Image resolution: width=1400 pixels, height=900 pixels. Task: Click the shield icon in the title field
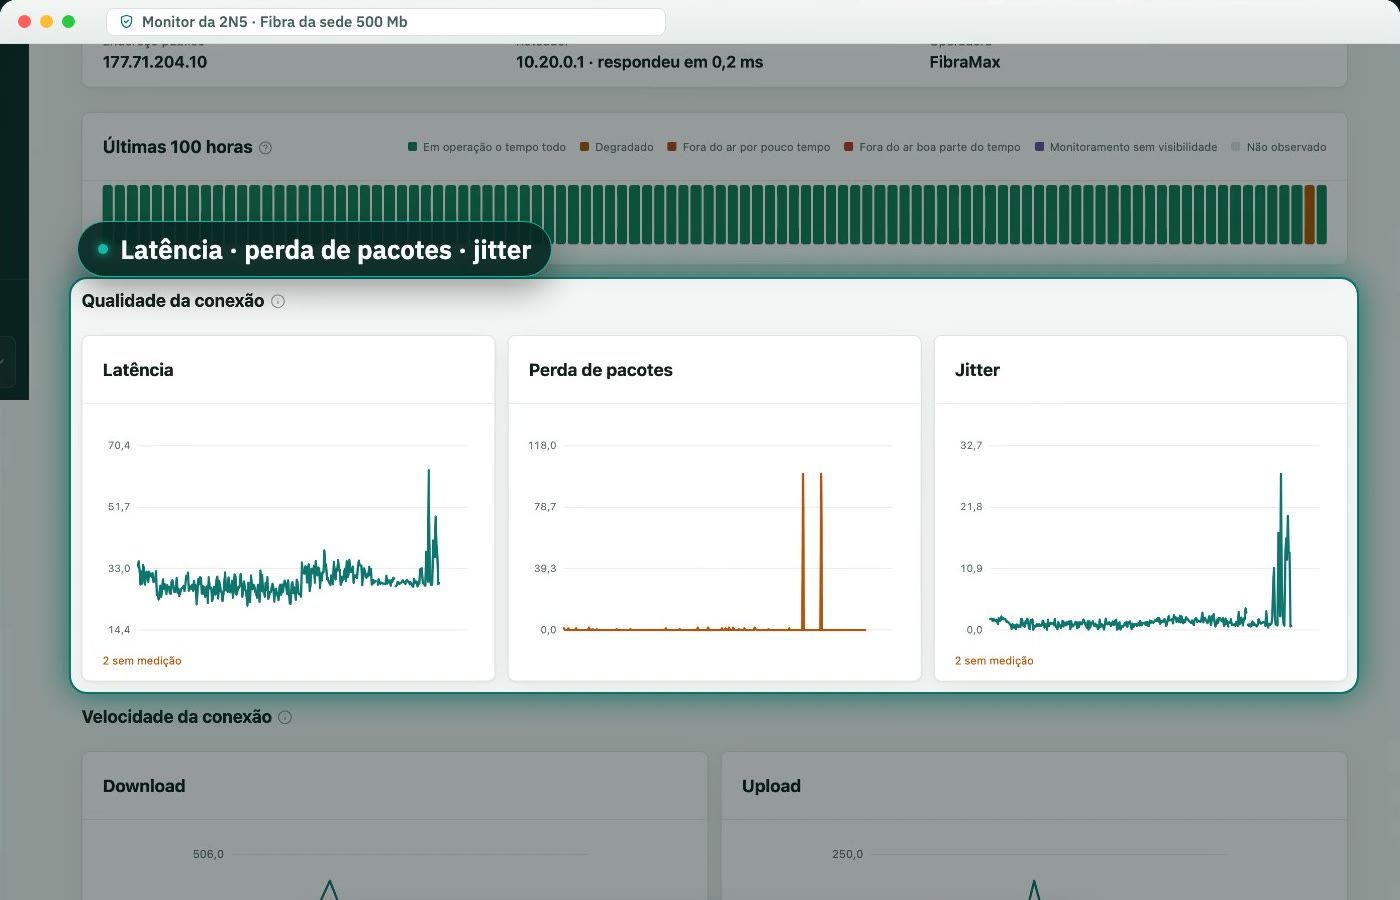coord(126,22)
